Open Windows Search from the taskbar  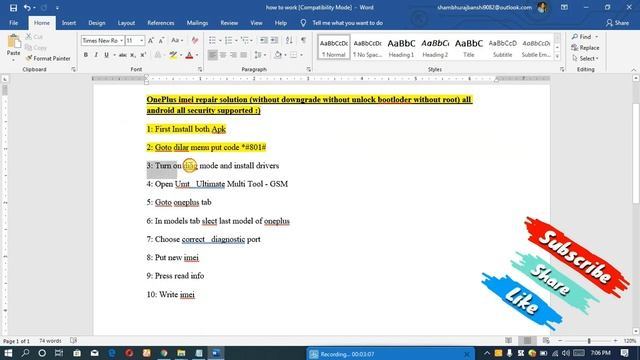tap(25, 353)
